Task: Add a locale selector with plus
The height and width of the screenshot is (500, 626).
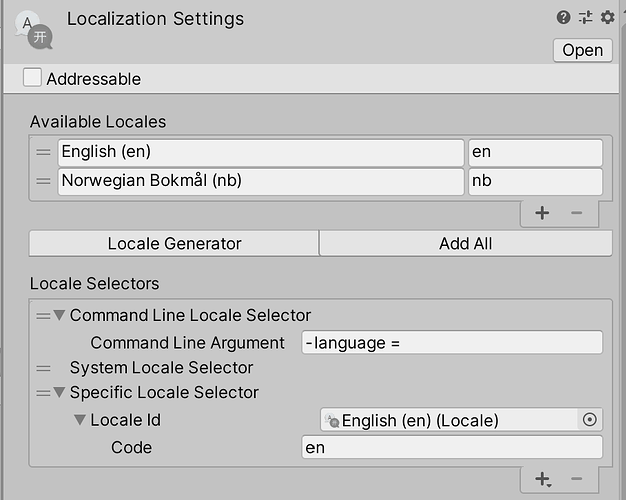Action: 542,480
